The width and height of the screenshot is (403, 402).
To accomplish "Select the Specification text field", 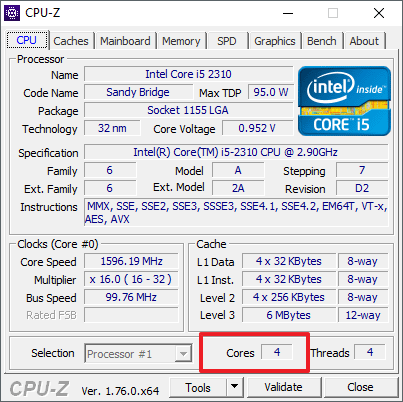I will 236,152.
